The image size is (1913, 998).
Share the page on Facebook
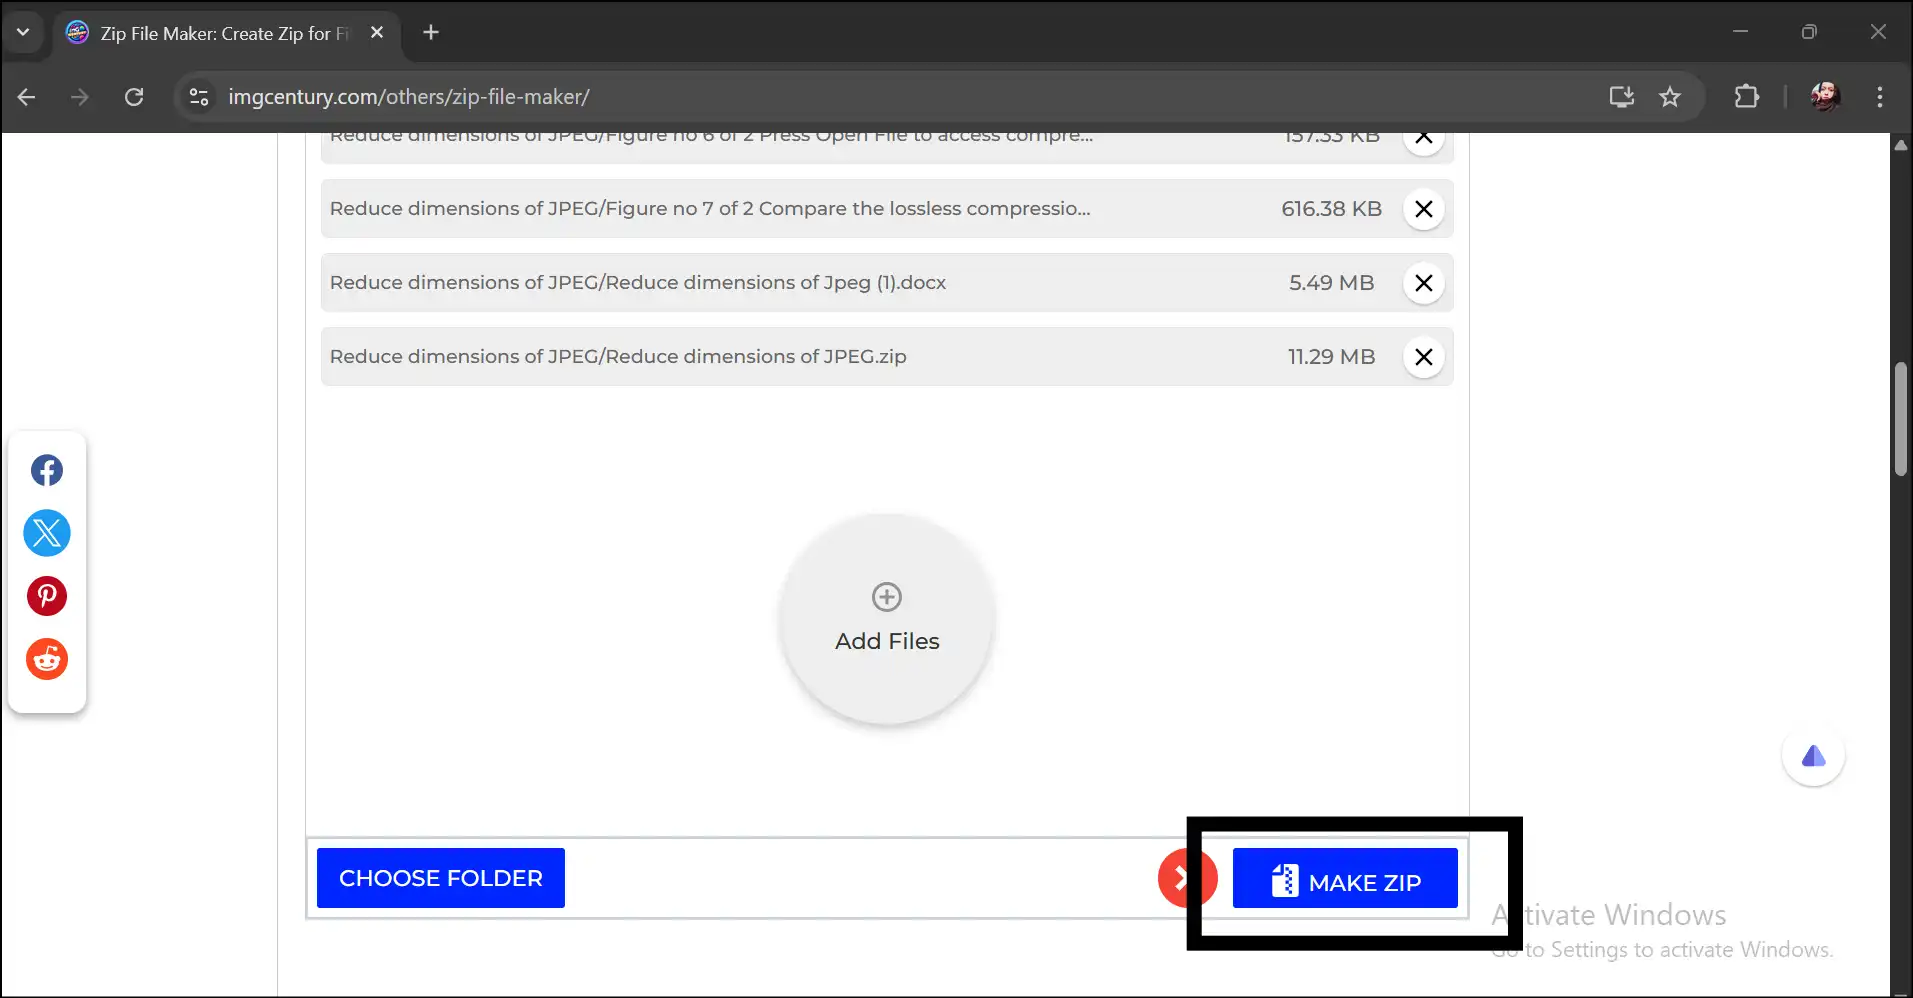click(47, 470)
